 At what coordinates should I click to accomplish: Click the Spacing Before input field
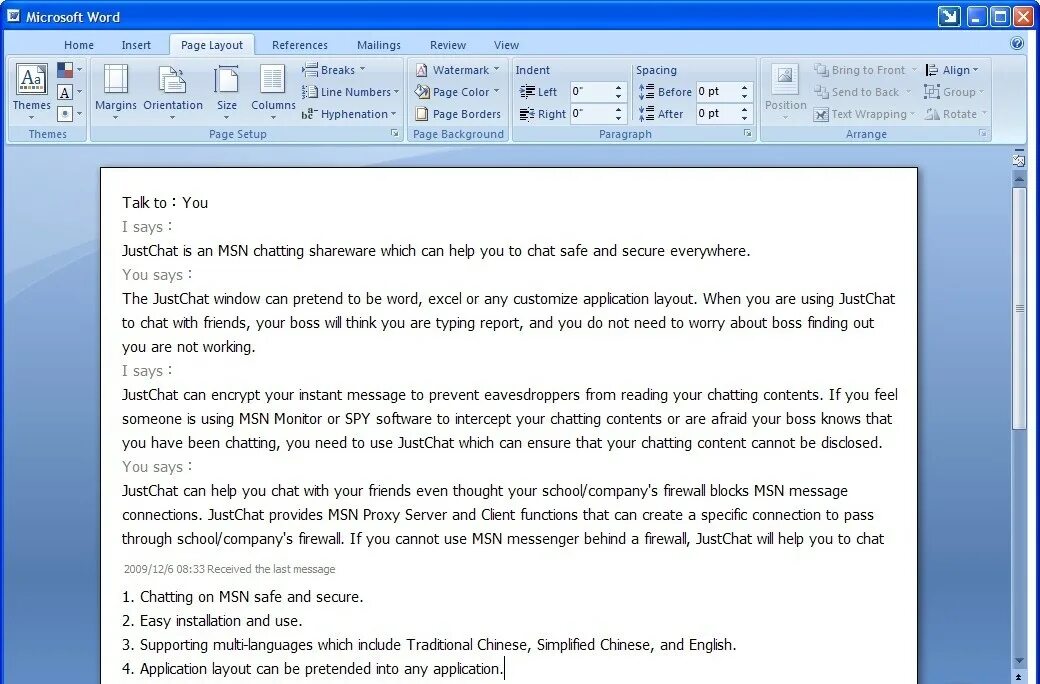tap(716, 92)
